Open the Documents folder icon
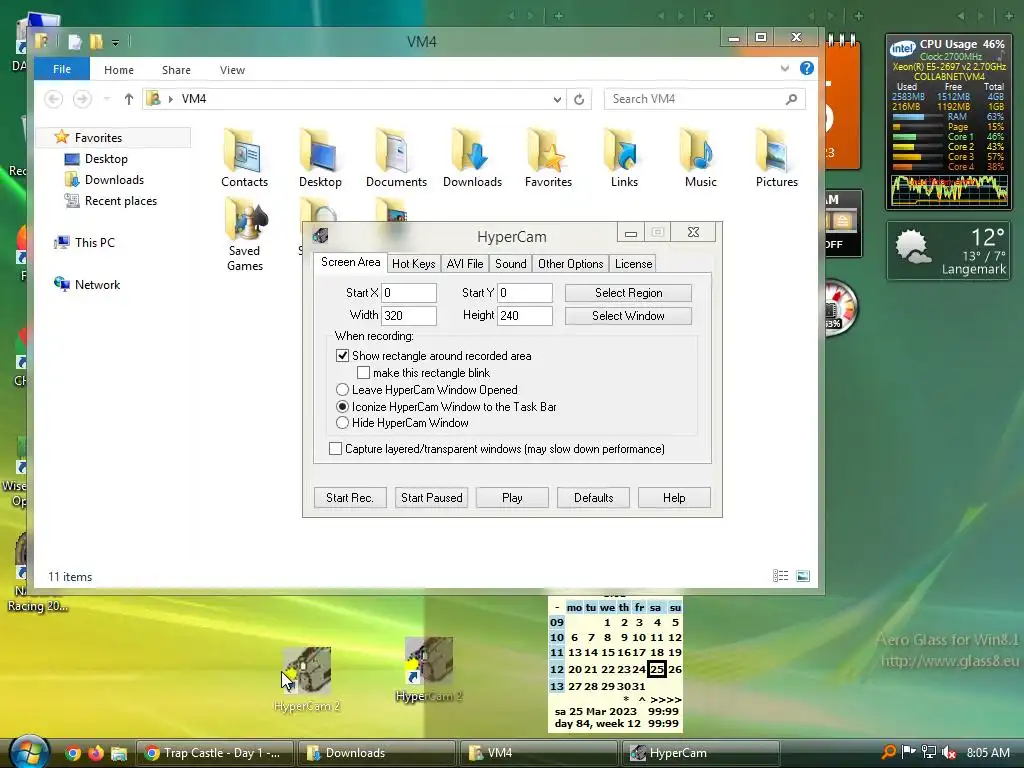This screenshot has width=1024, height=768. (396, 159)
